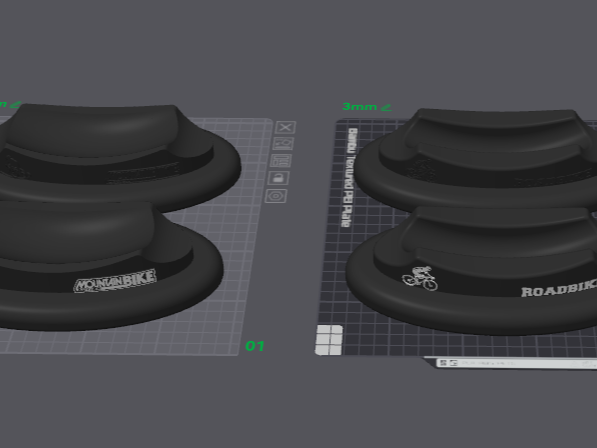This screenshot has width=597, height=448.
Task: Click the plate tag strip below the 3mm plate
Action: pyautogui.click(x=514, y=363)
